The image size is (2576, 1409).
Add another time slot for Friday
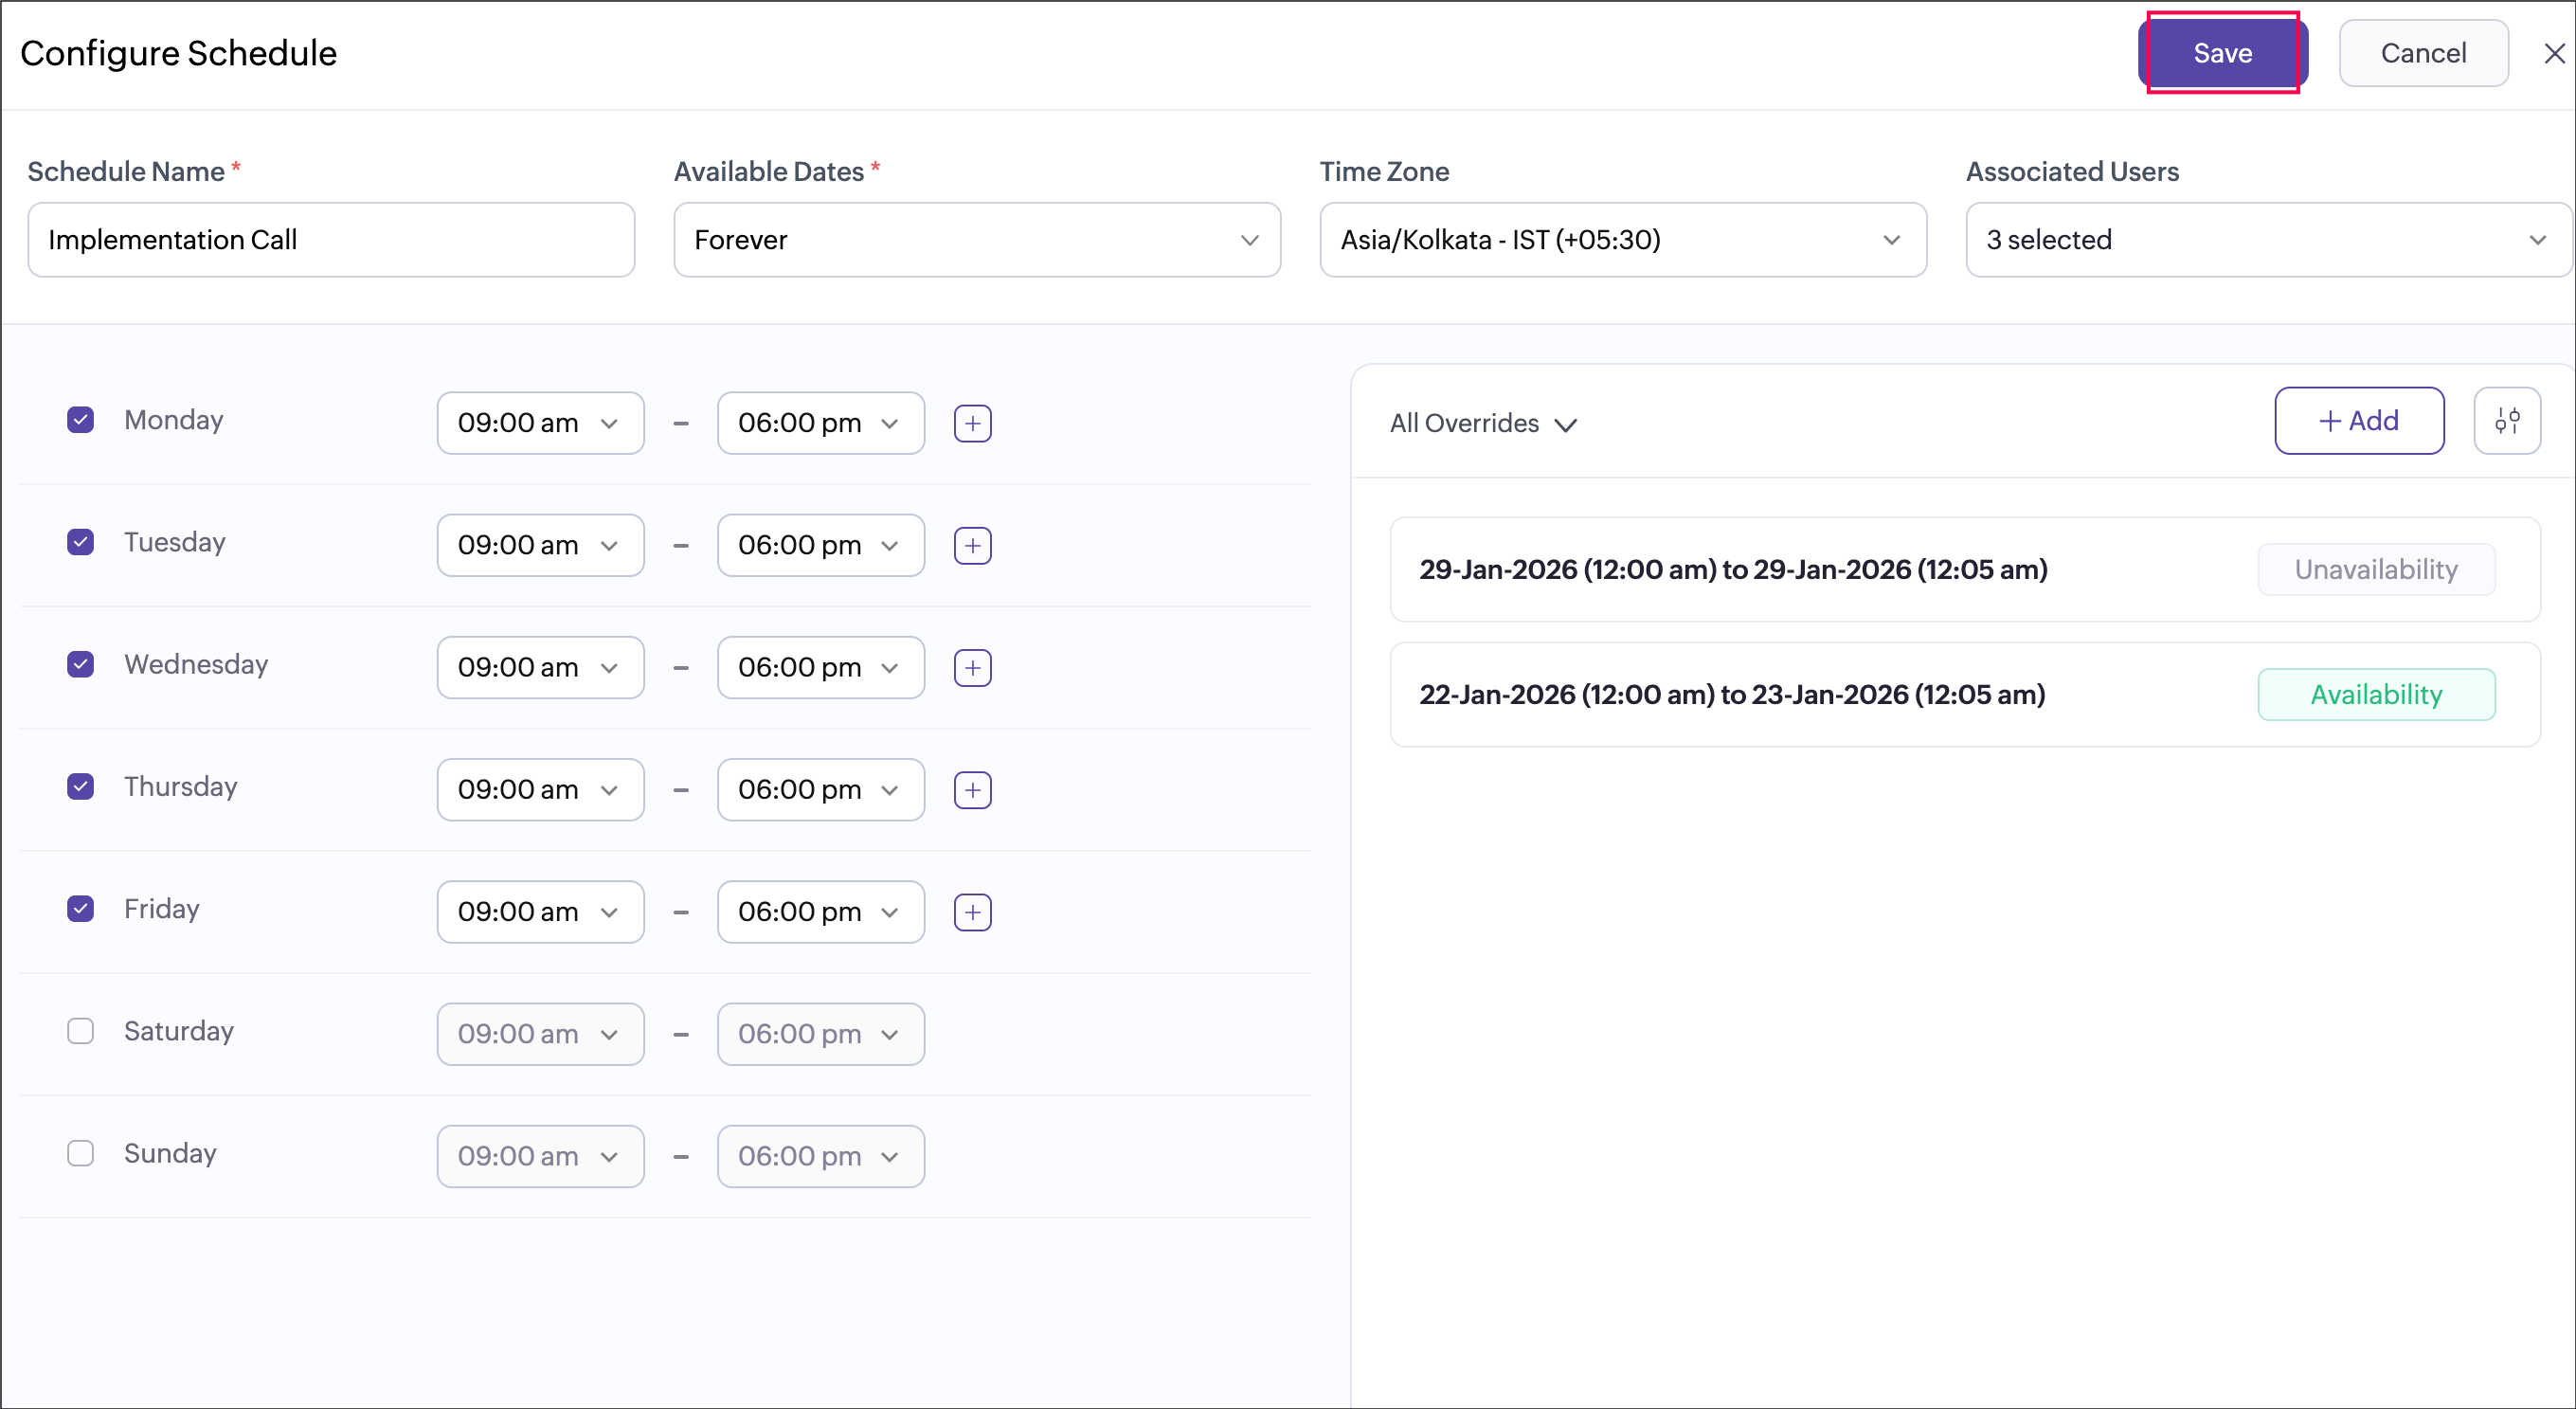click(x=972, y=912)
